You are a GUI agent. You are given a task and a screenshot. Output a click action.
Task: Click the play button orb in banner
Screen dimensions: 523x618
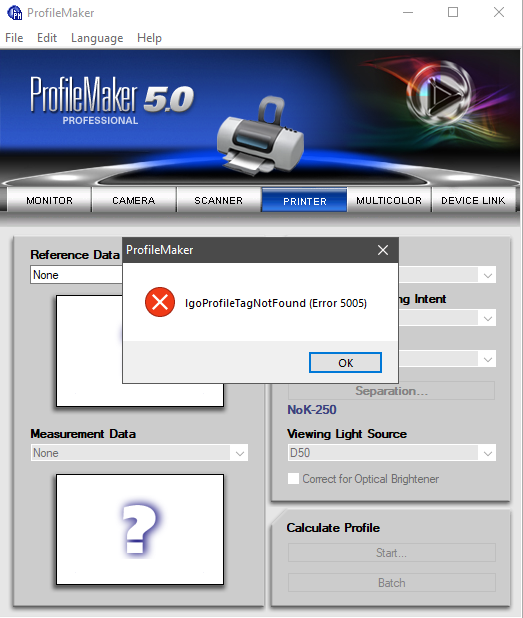[x=439, y=95]
